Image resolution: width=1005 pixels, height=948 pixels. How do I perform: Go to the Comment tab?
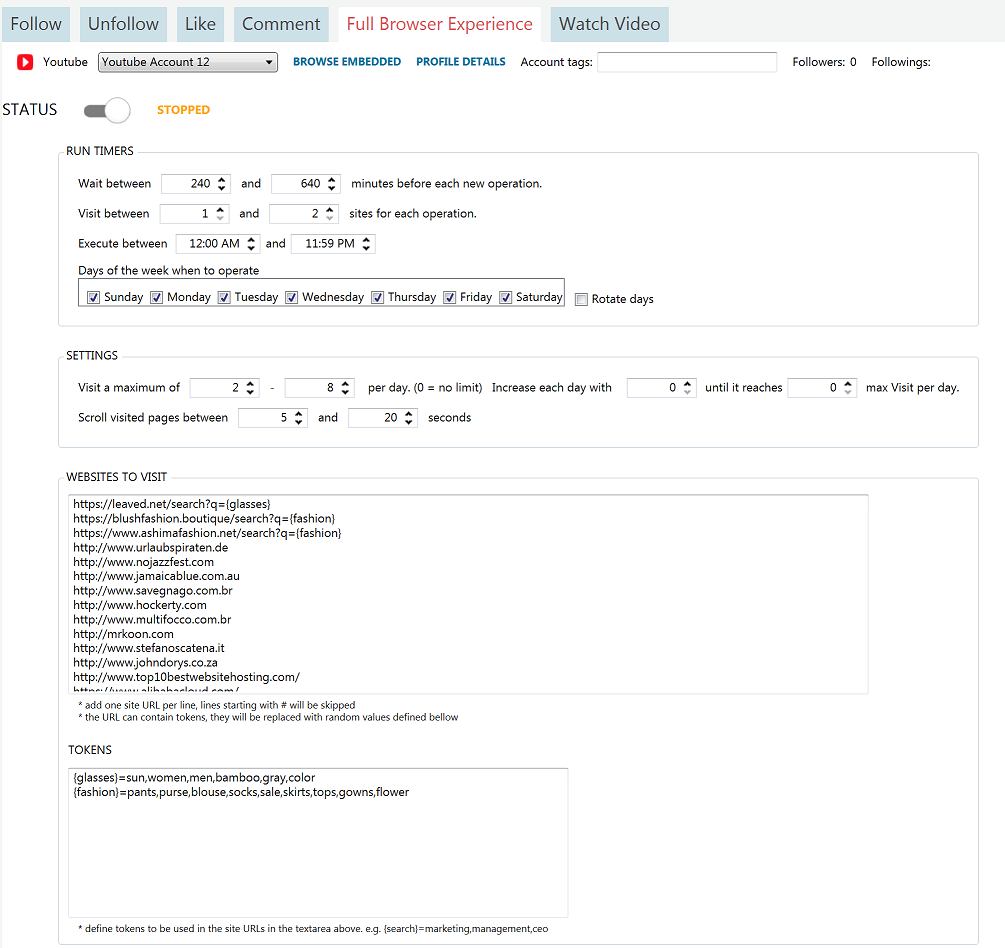pyautogui.click(x=281, y=24)
